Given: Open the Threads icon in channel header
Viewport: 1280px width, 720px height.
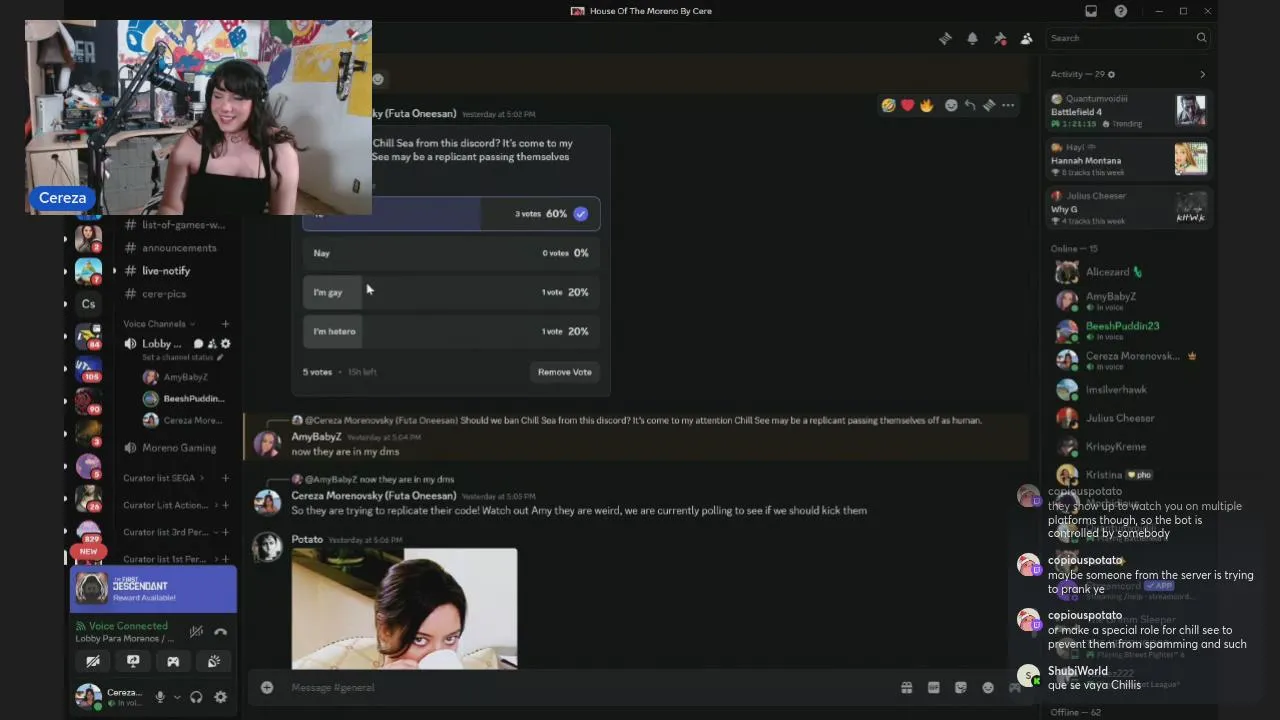Looking at the screenshot, I should (945, 38).
